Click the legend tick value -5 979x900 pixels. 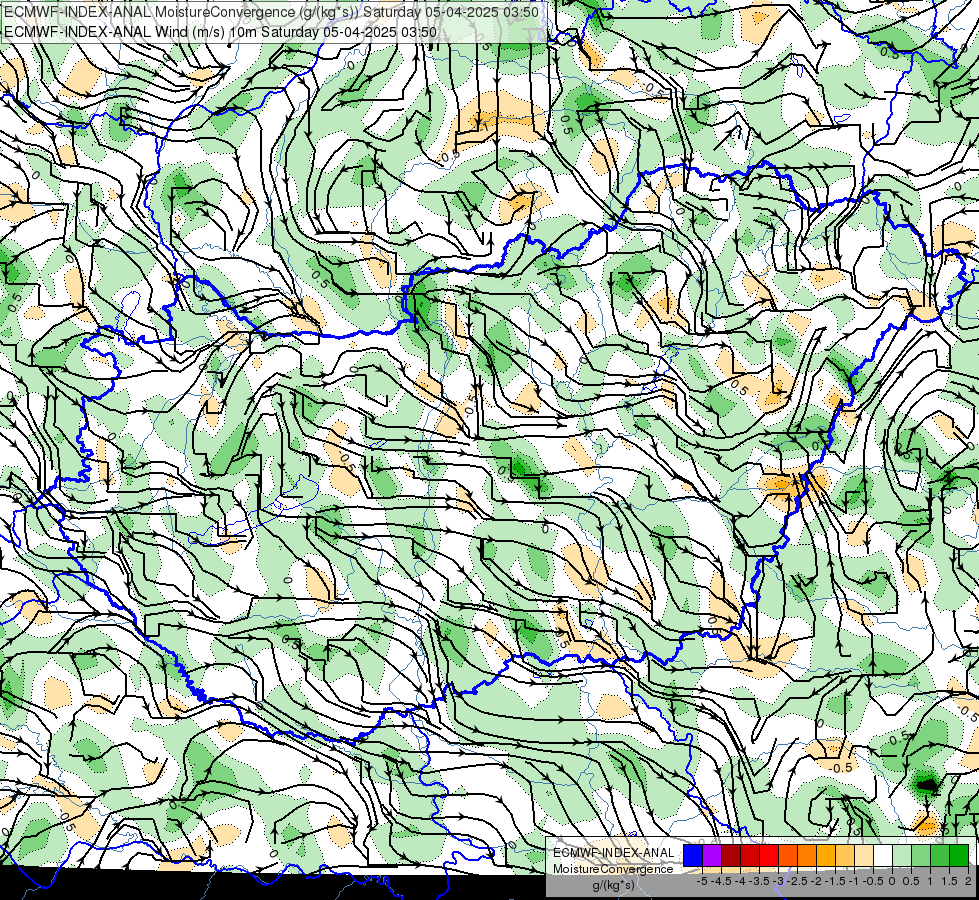702,881
